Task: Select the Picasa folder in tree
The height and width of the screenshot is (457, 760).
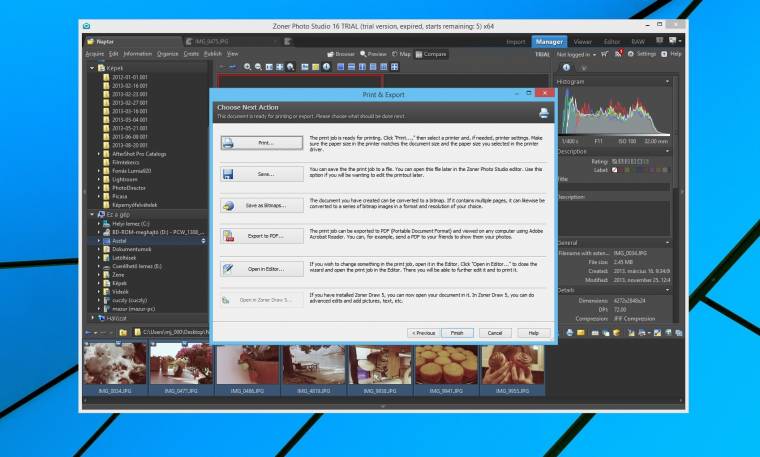Action: pos(119,196)
